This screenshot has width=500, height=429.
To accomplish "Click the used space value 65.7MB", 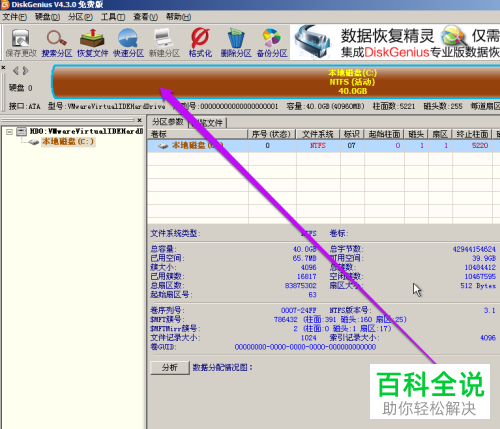I will point(304,258).
